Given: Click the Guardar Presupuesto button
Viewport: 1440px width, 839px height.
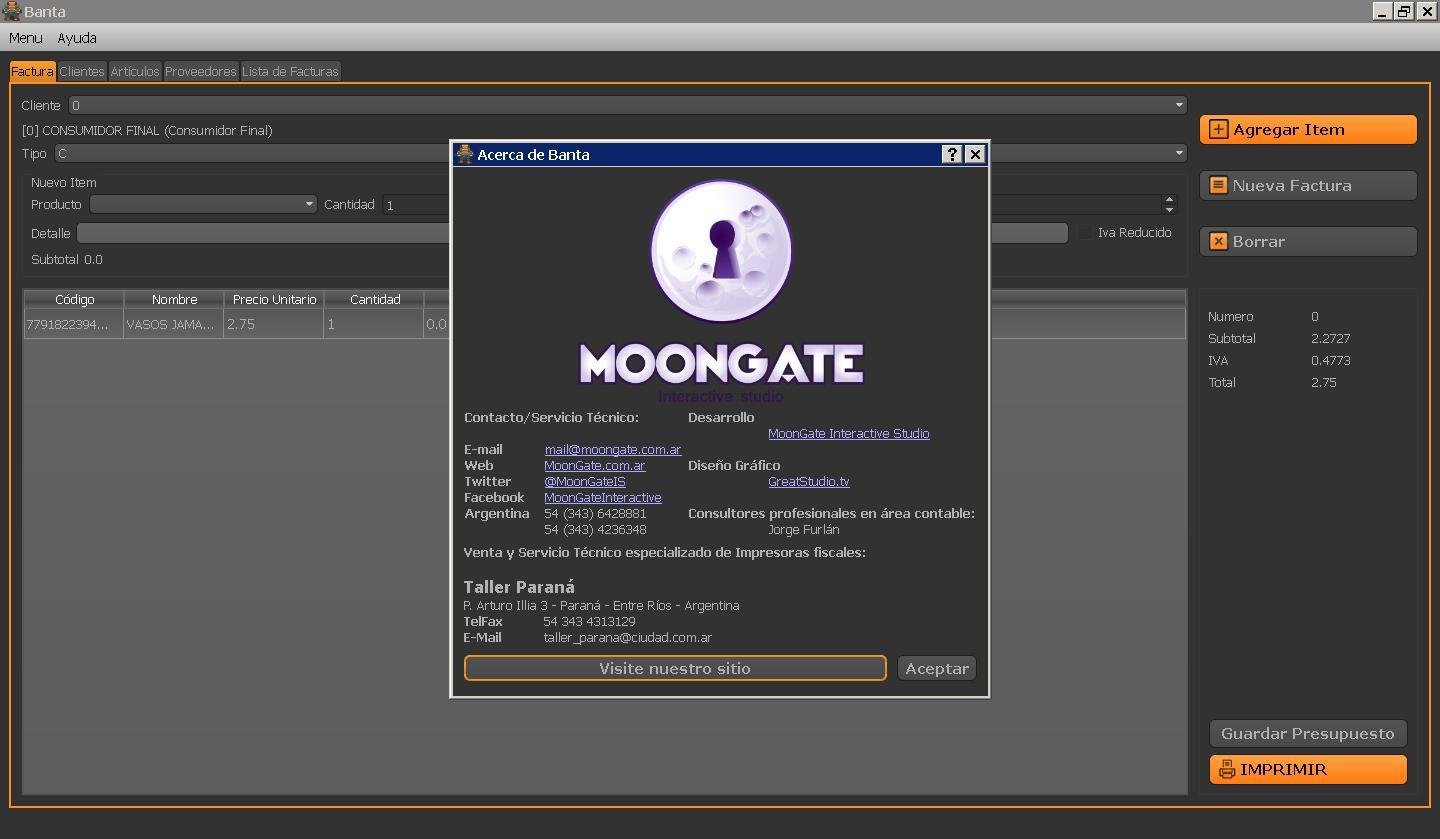Looking at the screenshot, I should pos(1307,733).
